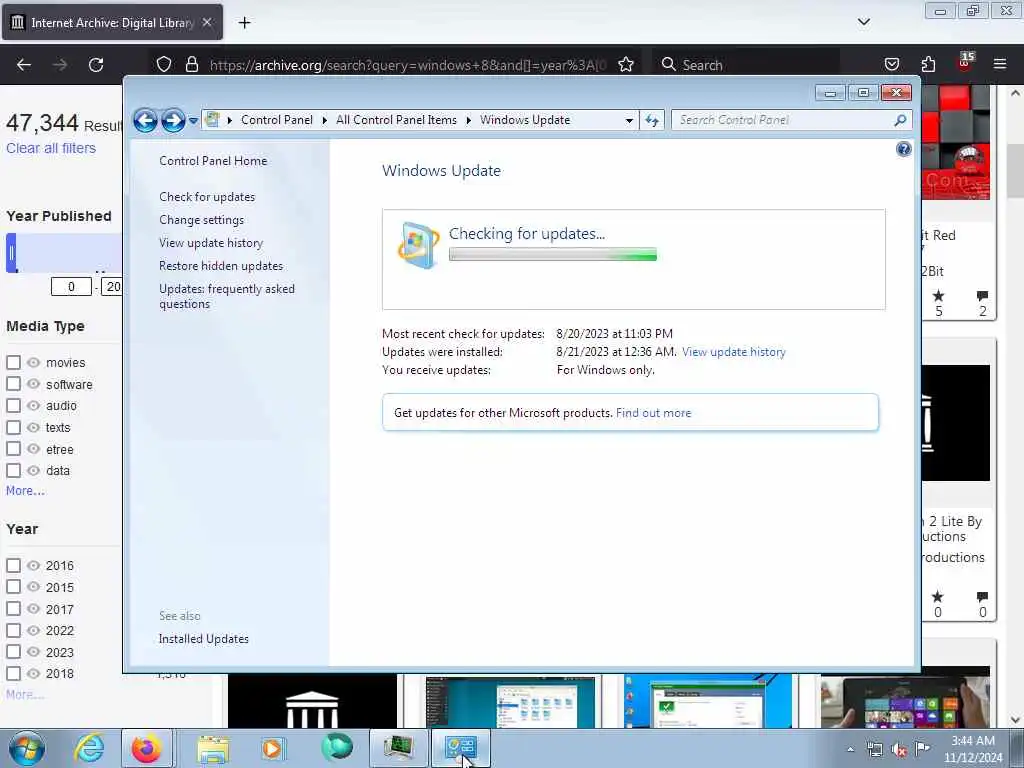Open Updates: frequently asked questions
This screenshot has width=1024, height=768.
pos(227,296)
